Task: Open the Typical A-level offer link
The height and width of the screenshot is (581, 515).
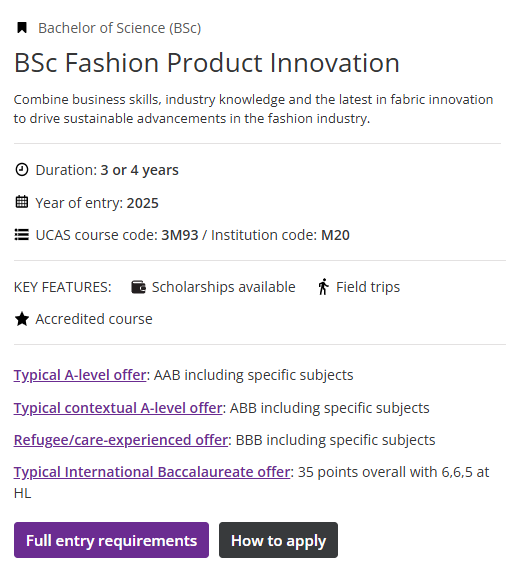Action: tap(80, 375)
